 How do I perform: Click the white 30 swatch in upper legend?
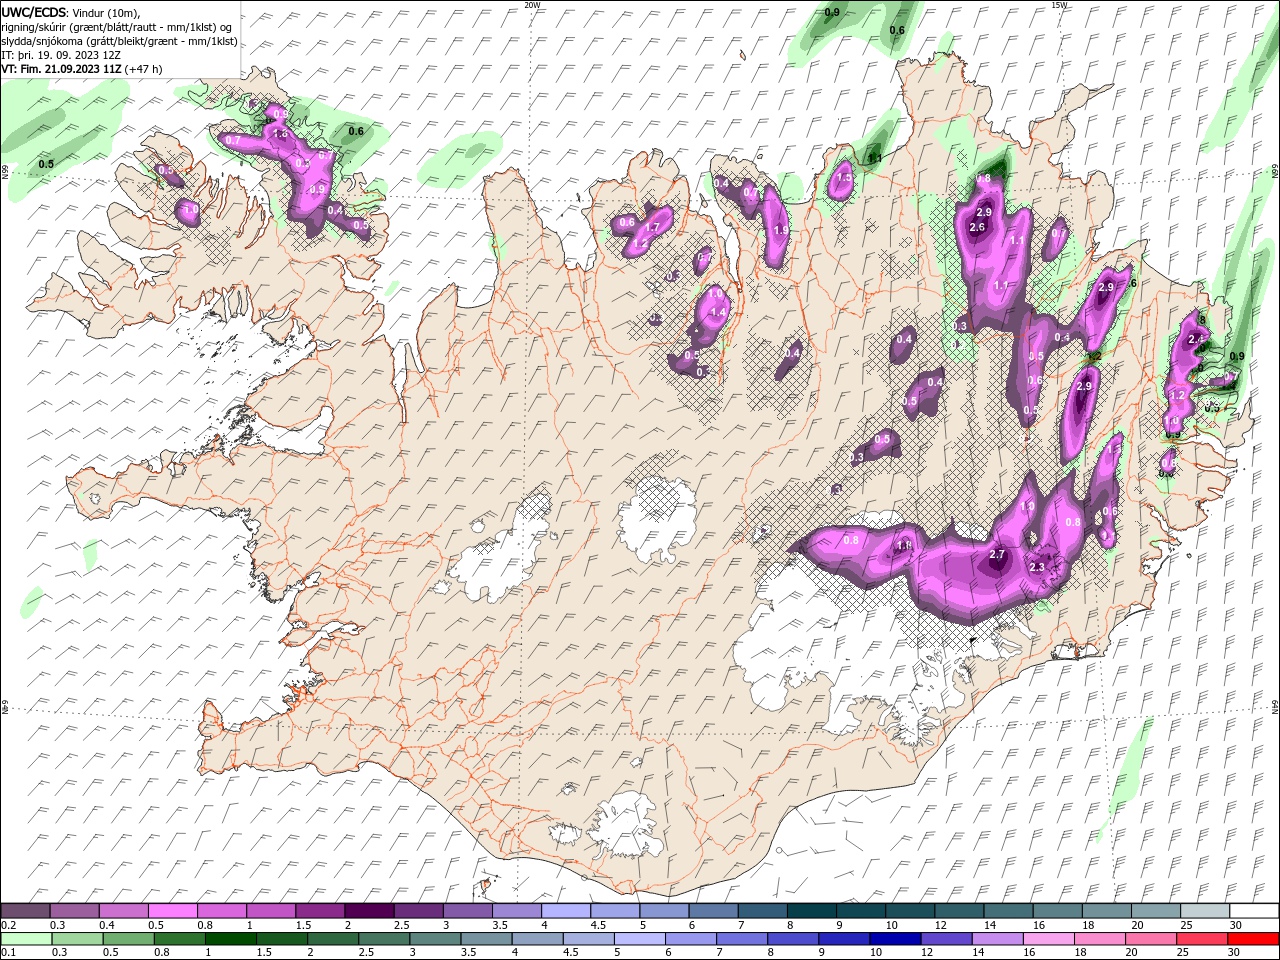(1253, 911)
